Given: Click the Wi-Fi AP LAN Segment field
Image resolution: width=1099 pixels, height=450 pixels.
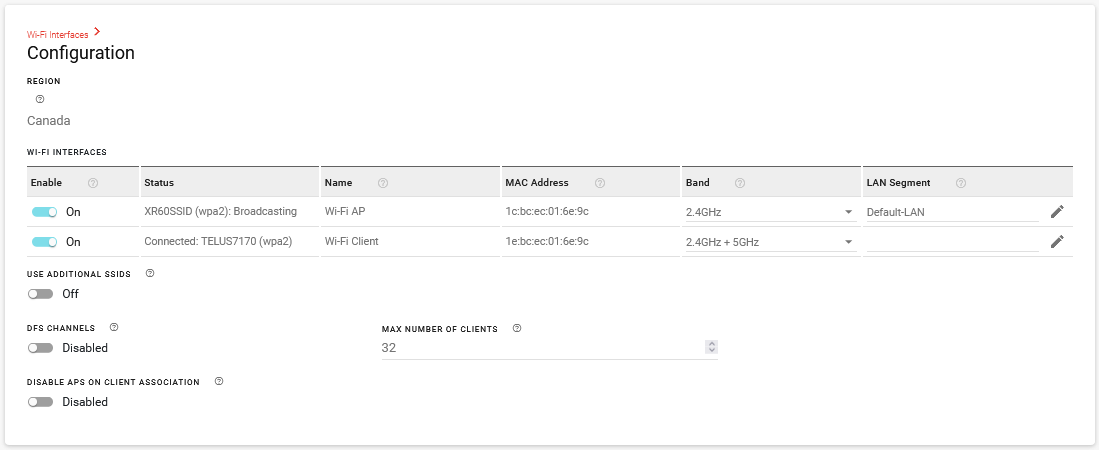Looking at the screenshot, I should (951, 212).
